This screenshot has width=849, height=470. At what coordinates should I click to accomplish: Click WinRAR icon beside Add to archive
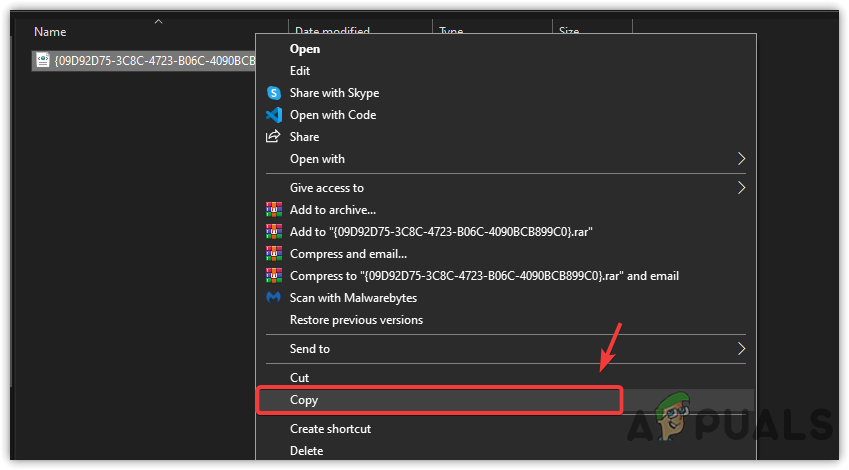click(x=274, y=210)
